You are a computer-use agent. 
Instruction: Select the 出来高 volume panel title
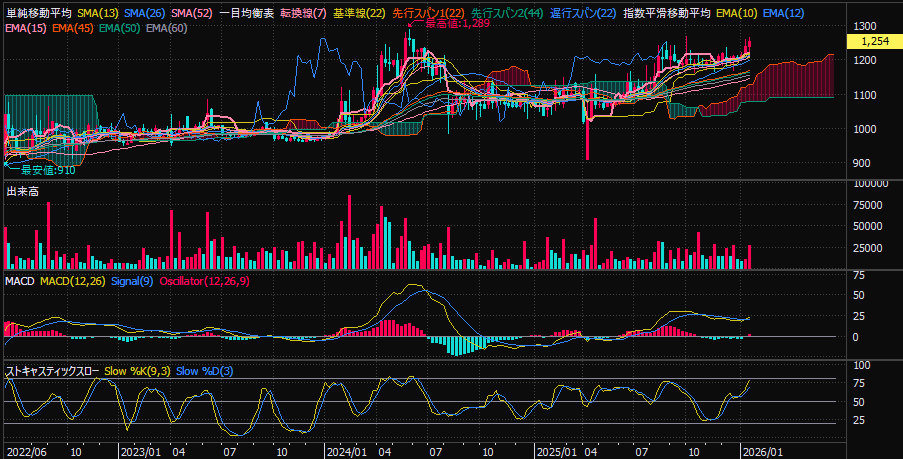pyautogui.click(x=22, y=190)
